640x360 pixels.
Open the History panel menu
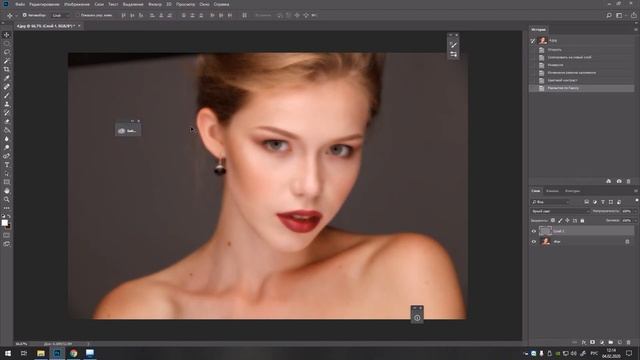tap(636, 29)
